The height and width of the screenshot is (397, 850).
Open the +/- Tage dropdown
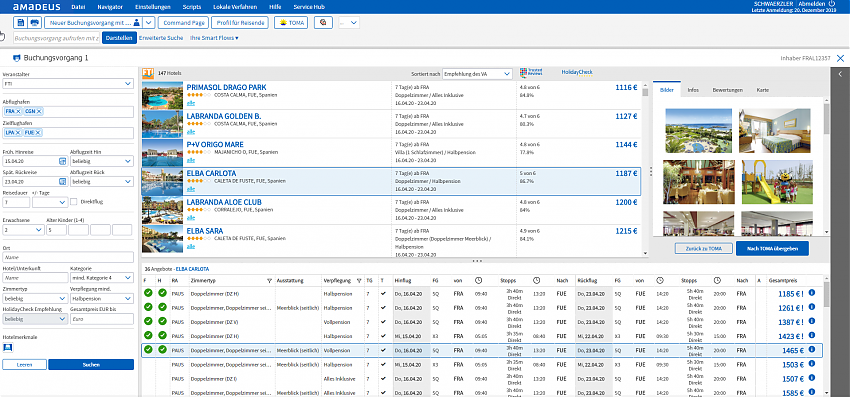click(49, 202)
